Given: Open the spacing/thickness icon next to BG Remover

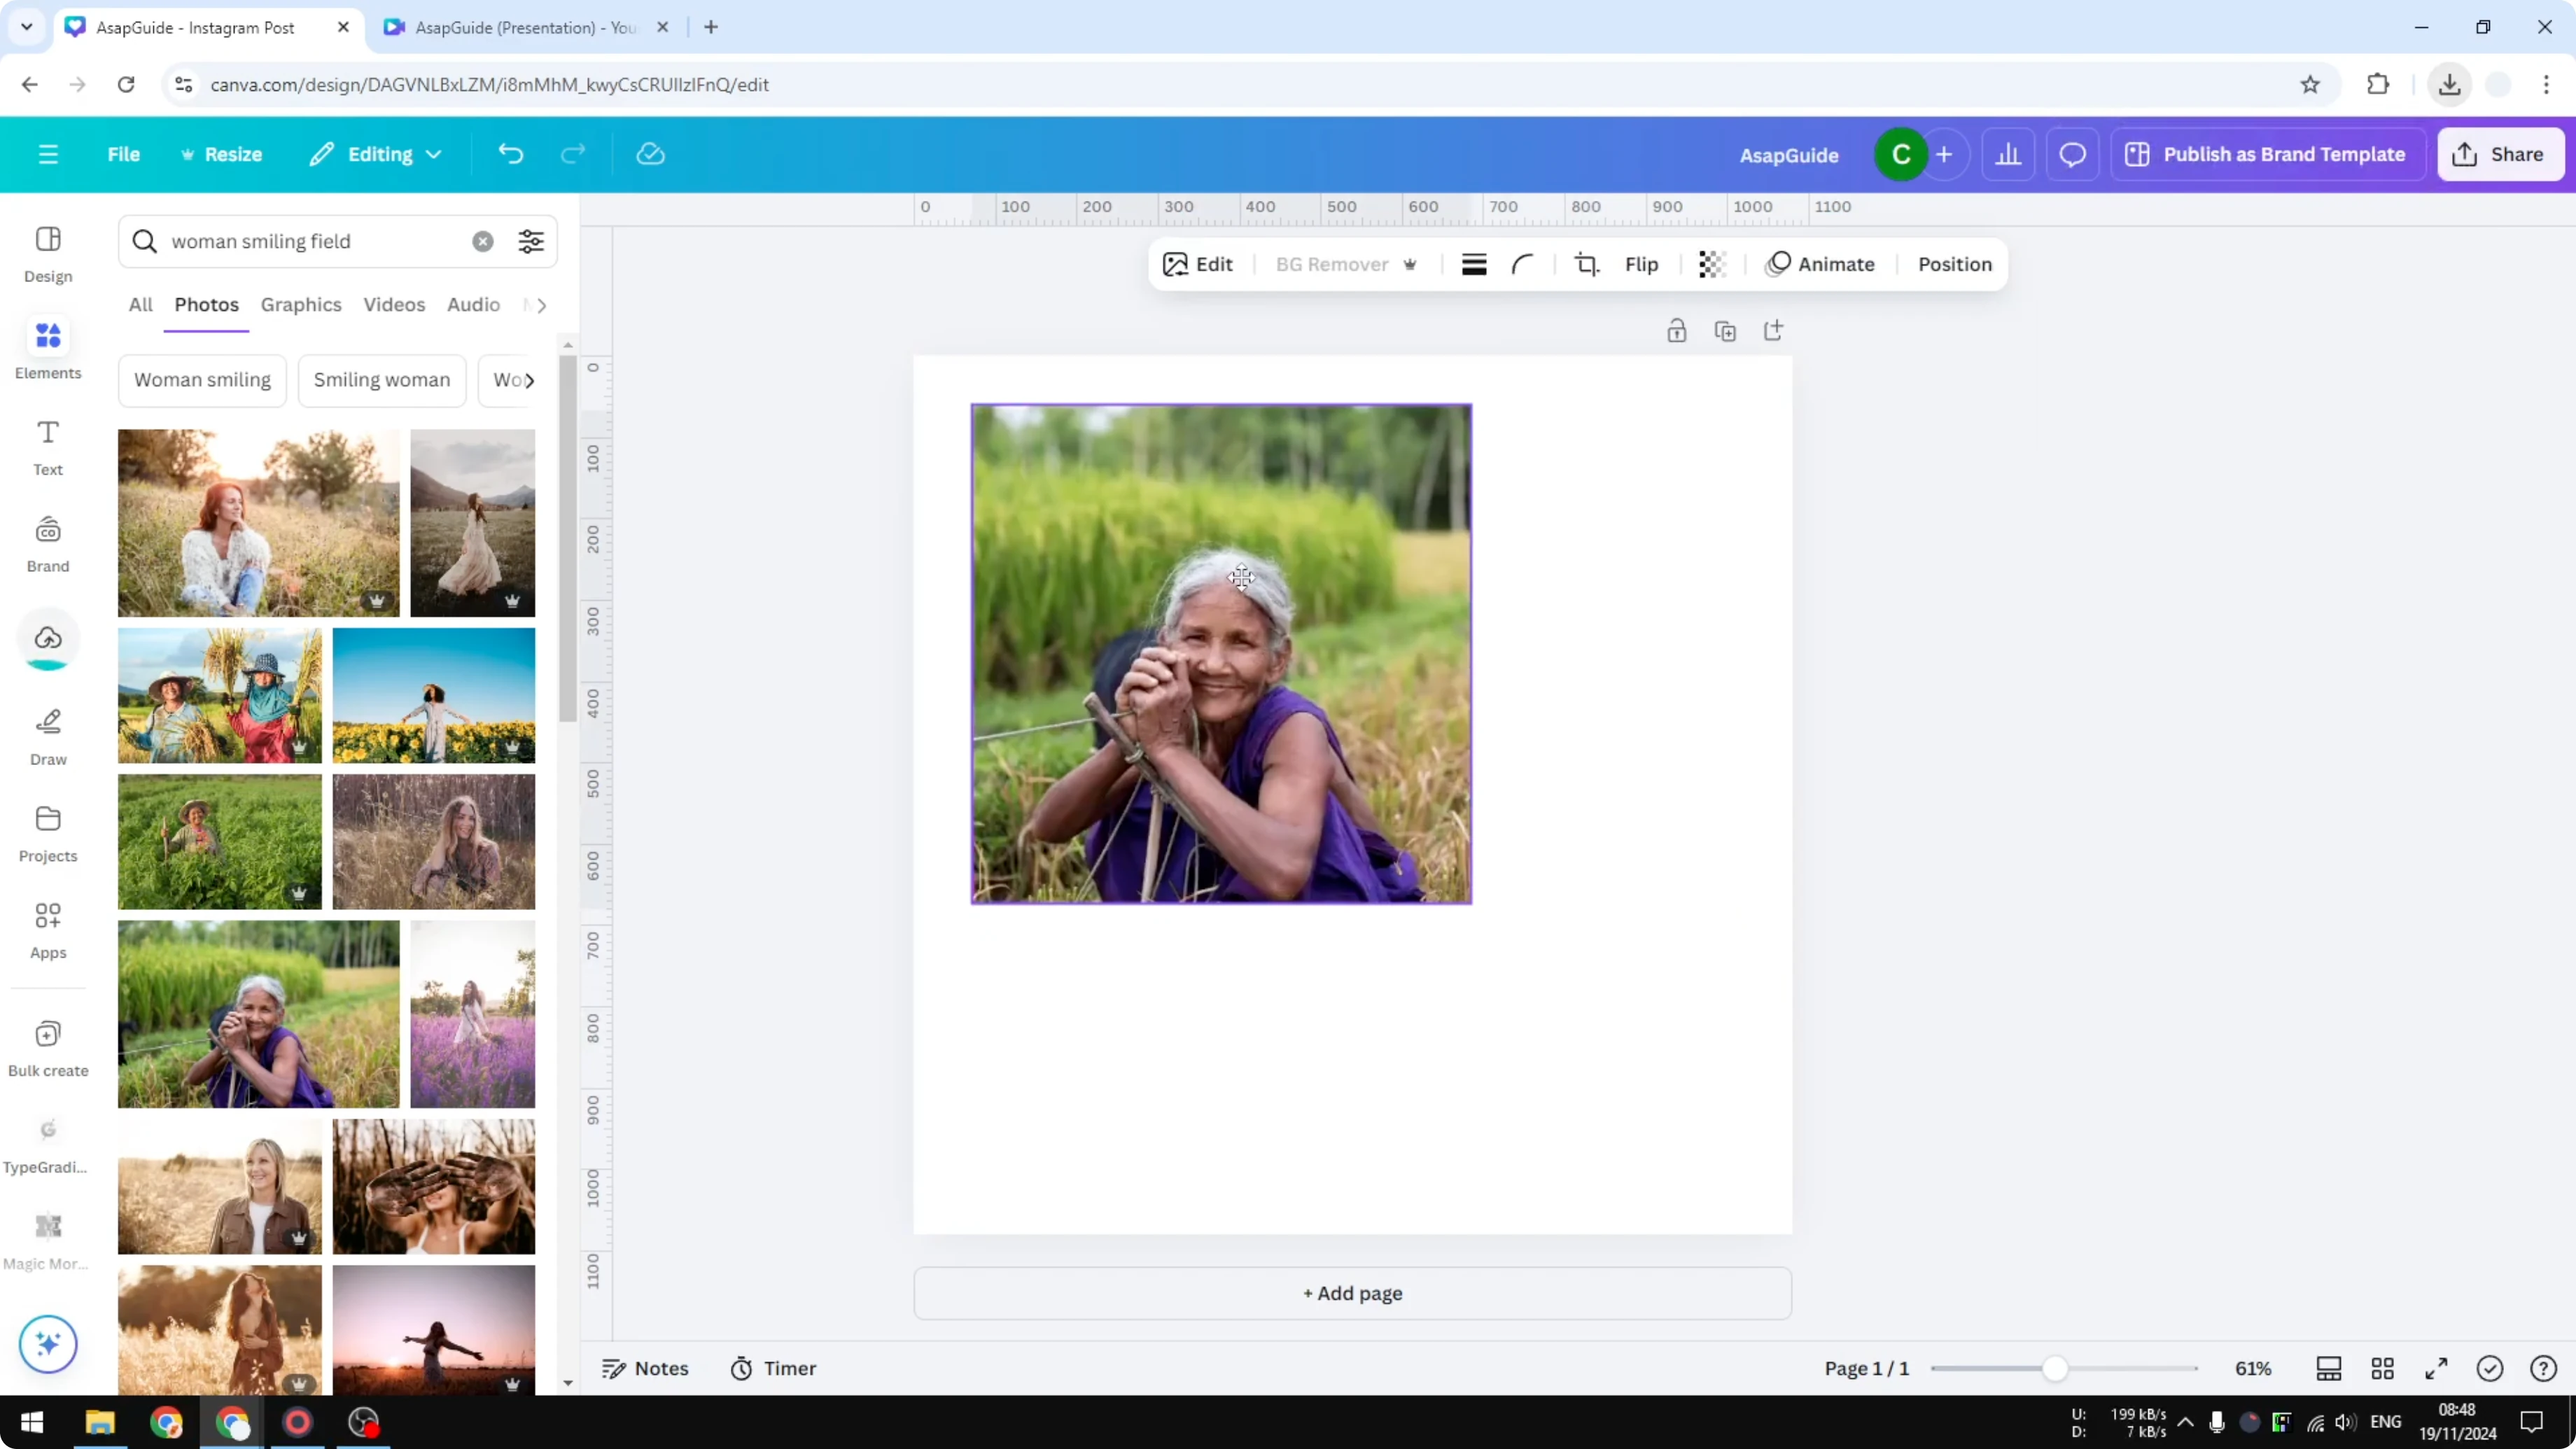Looking at the screenshot, I should click(1473, 264).
